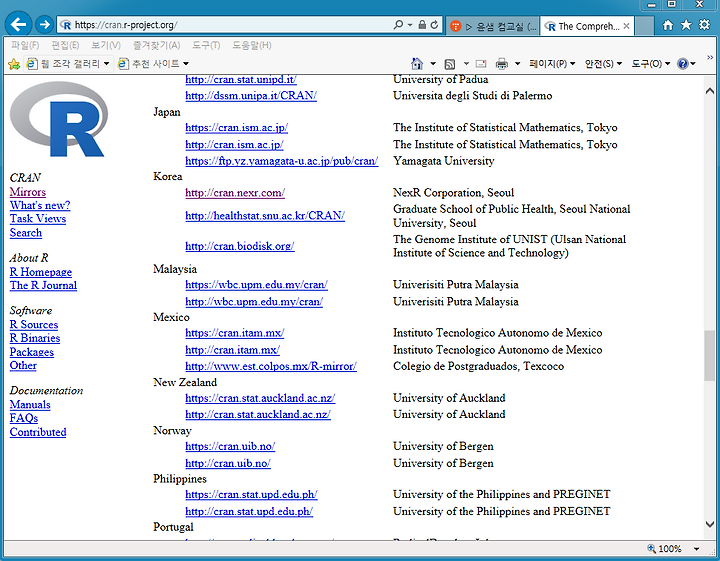Open the http://cran.nexr.com/ mirror link

[235, 193]
